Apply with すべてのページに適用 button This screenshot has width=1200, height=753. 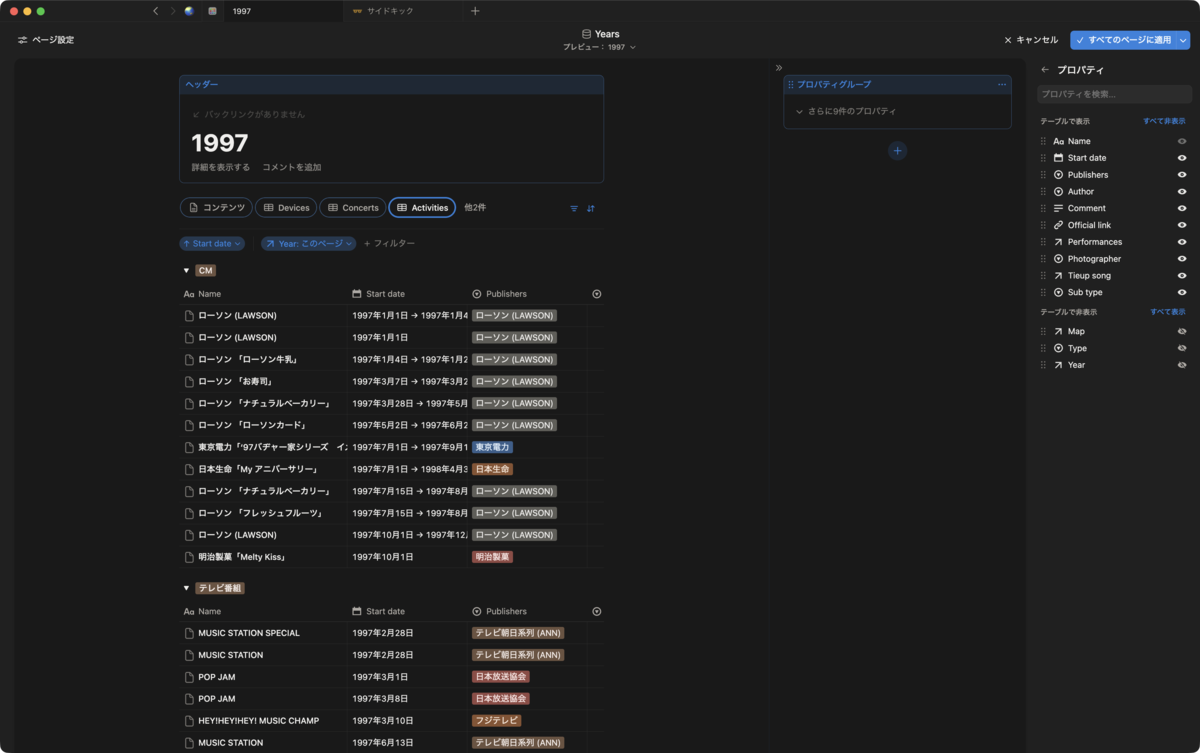[x=1123, y=40]
